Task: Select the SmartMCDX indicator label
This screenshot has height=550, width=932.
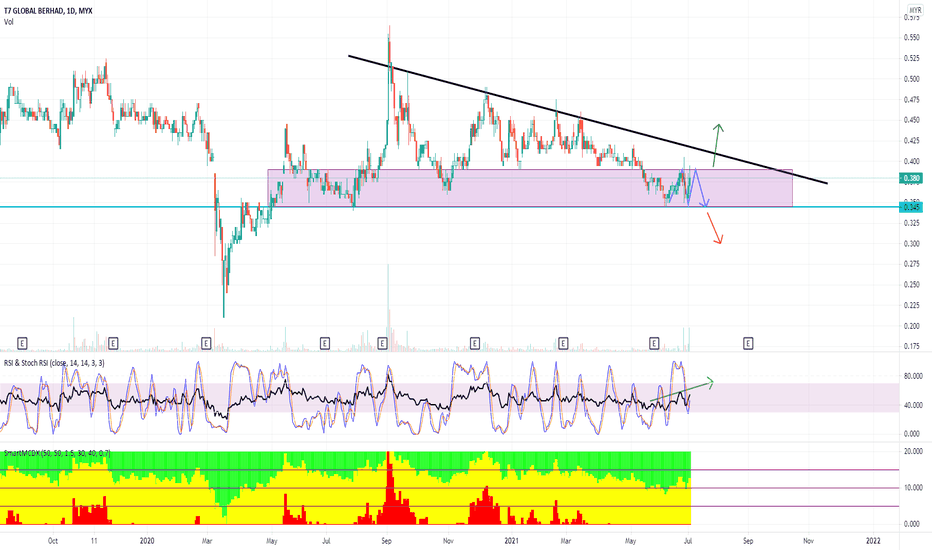Action: 57,453
